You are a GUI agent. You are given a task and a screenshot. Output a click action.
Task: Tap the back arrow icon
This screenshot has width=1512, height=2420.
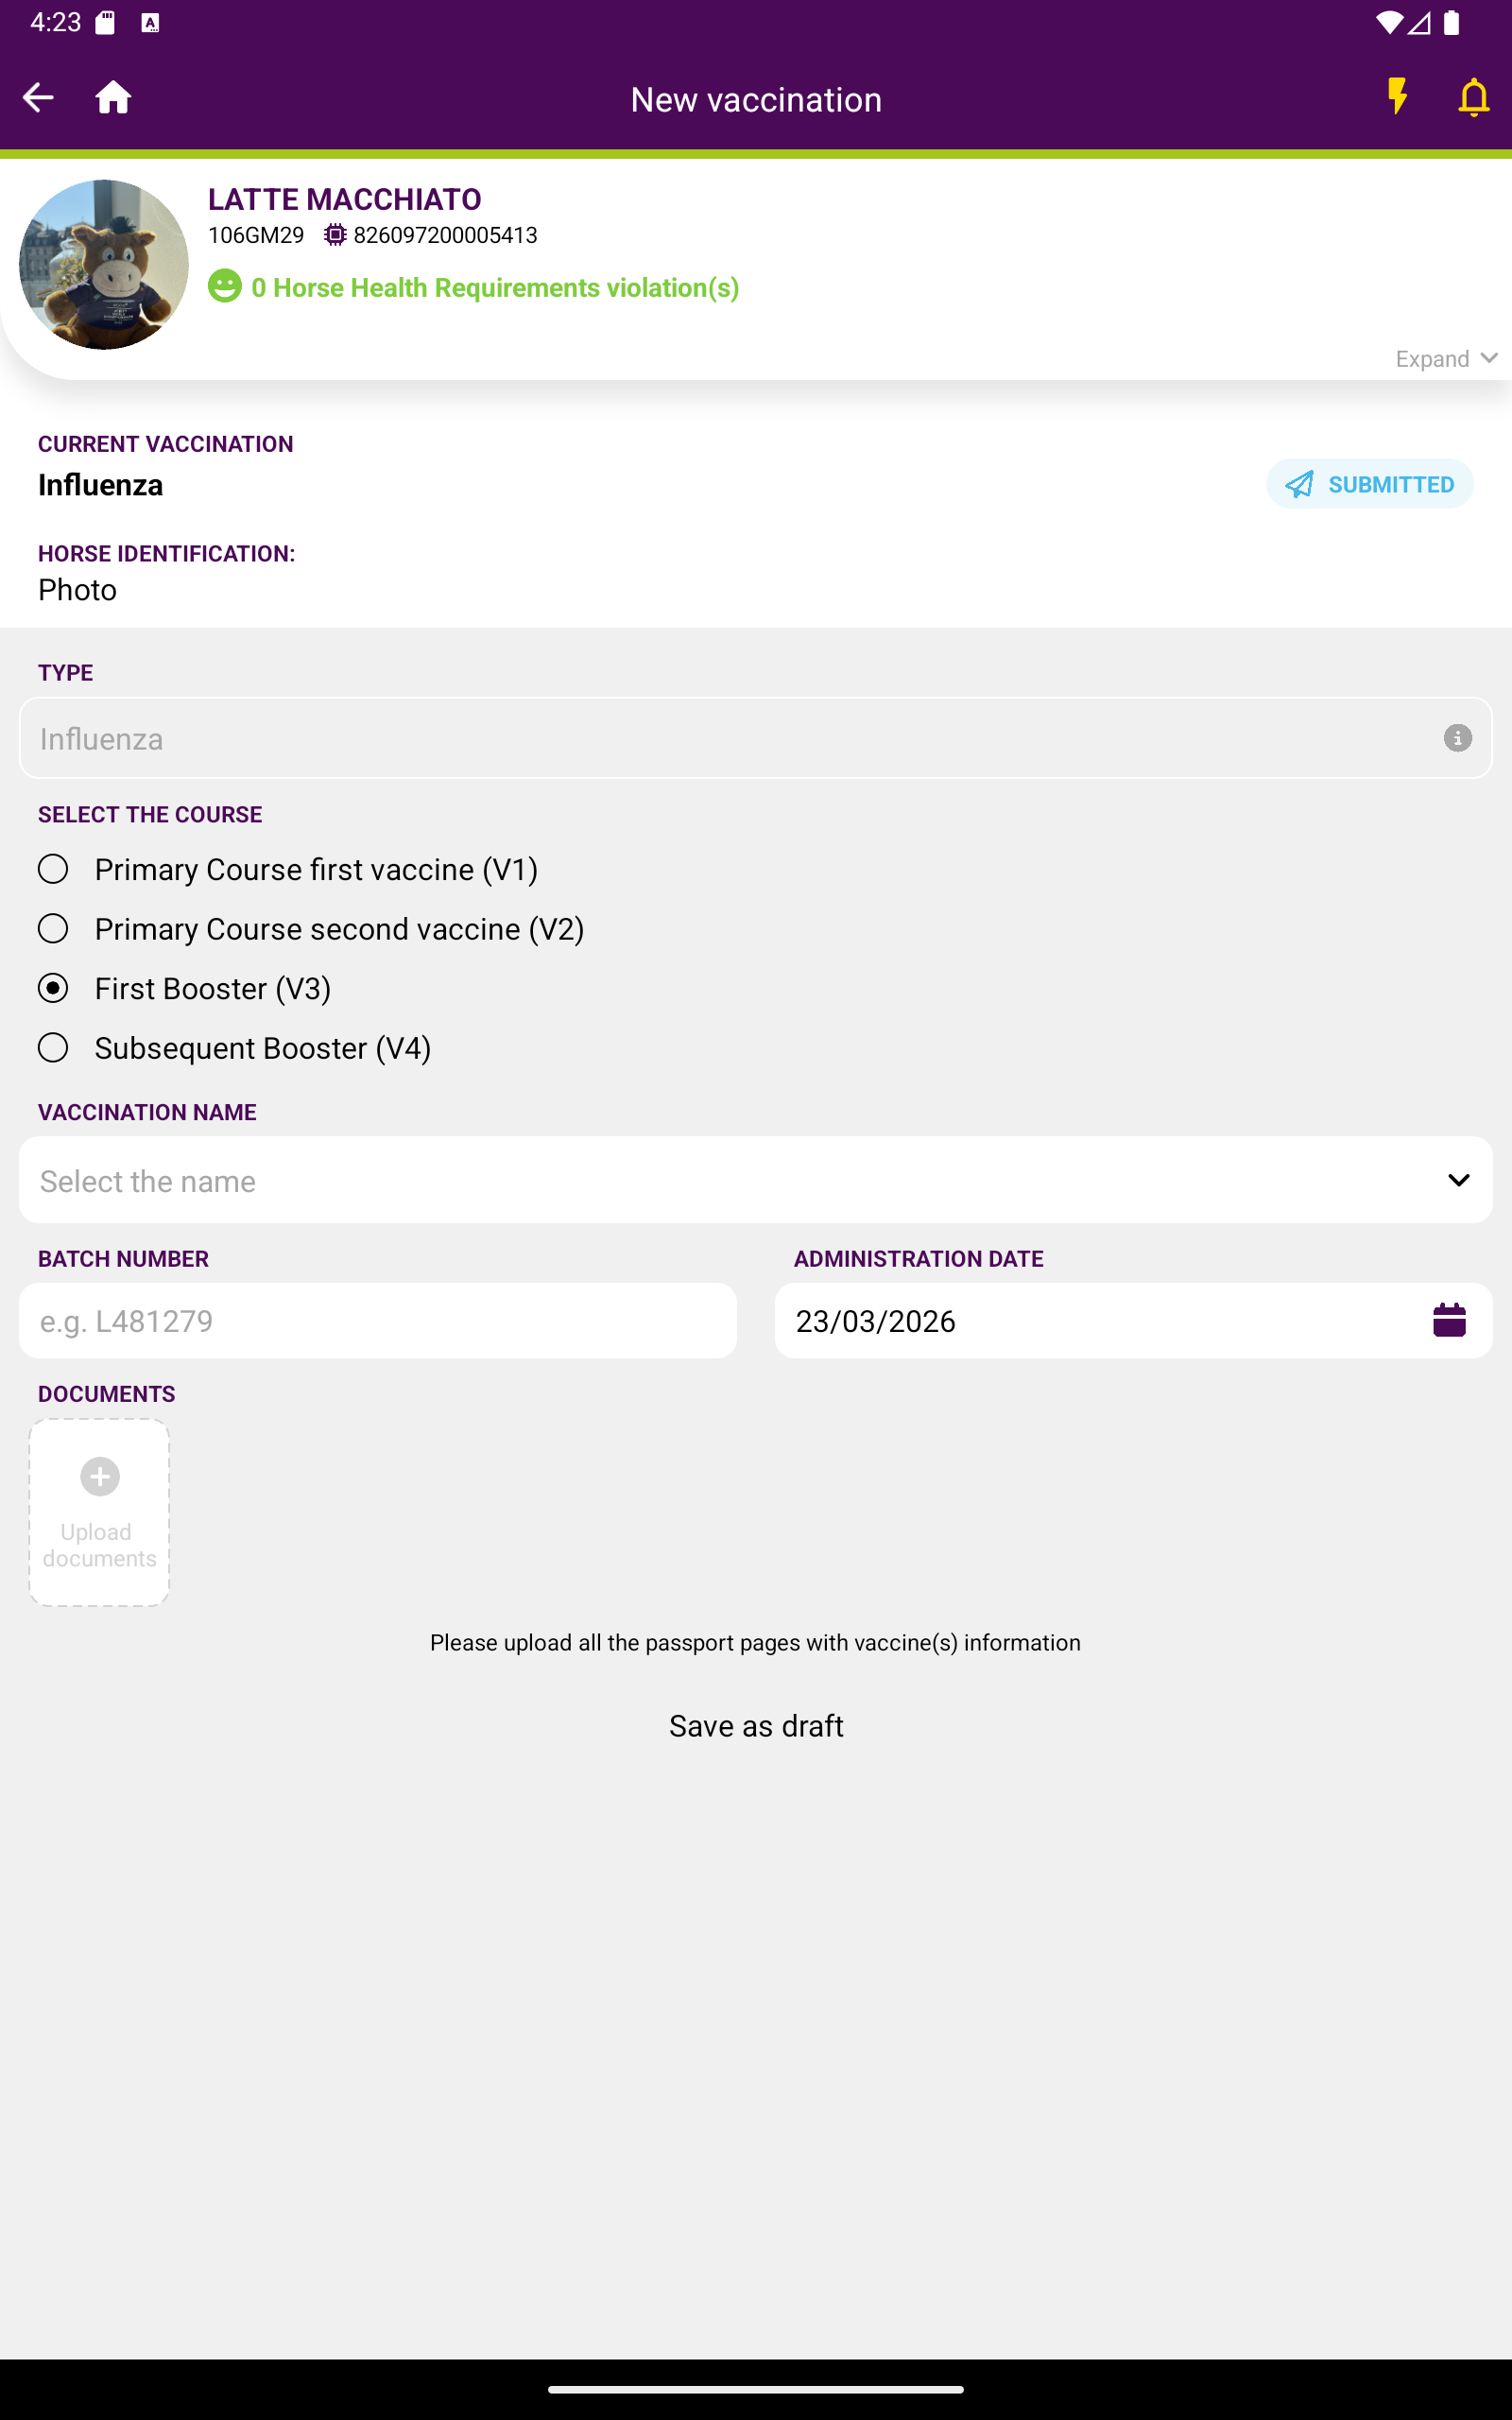[x=38, y=98]
